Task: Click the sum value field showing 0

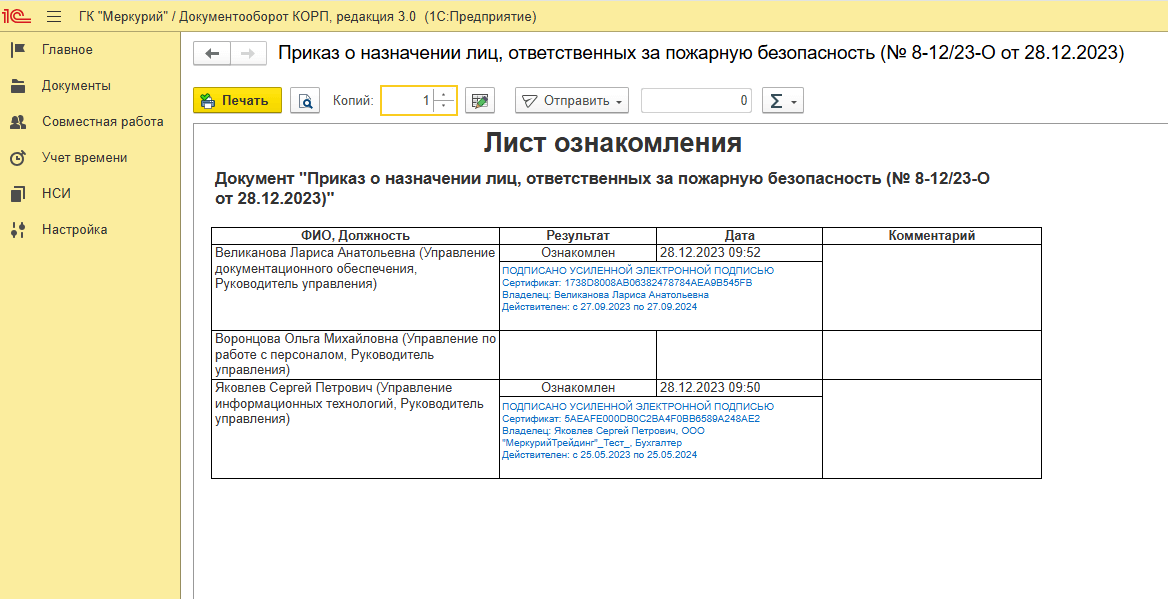Action: pyautogui.click(x=696, y=101)
